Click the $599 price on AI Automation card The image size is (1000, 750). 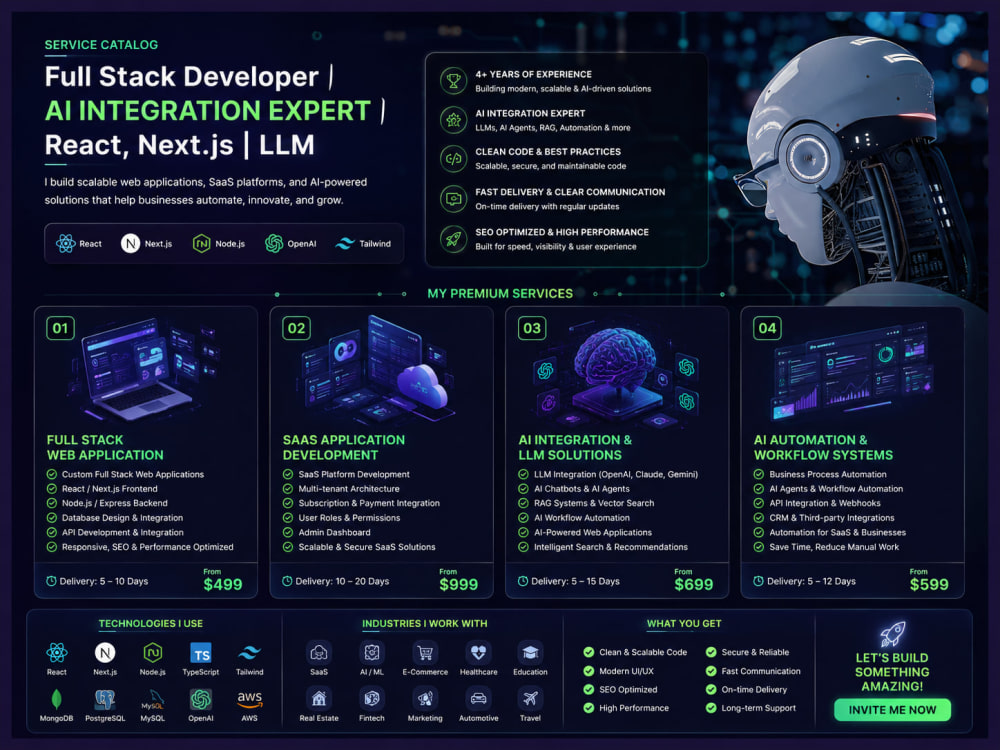click(x=929, y=584)
